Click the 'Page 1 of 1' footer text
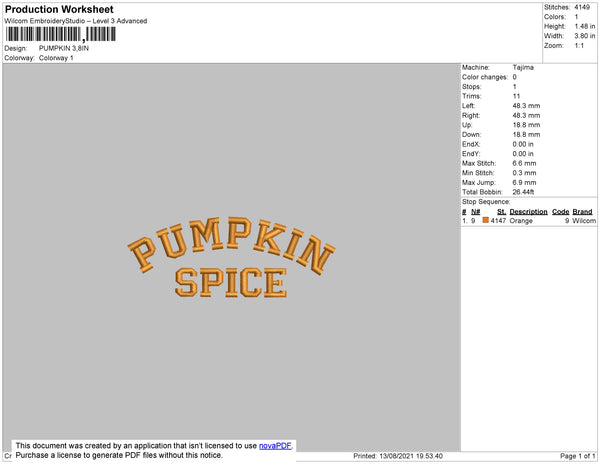The height and width of the screenshot is (464, 600). pyautogui.click(x=577, y=456)
